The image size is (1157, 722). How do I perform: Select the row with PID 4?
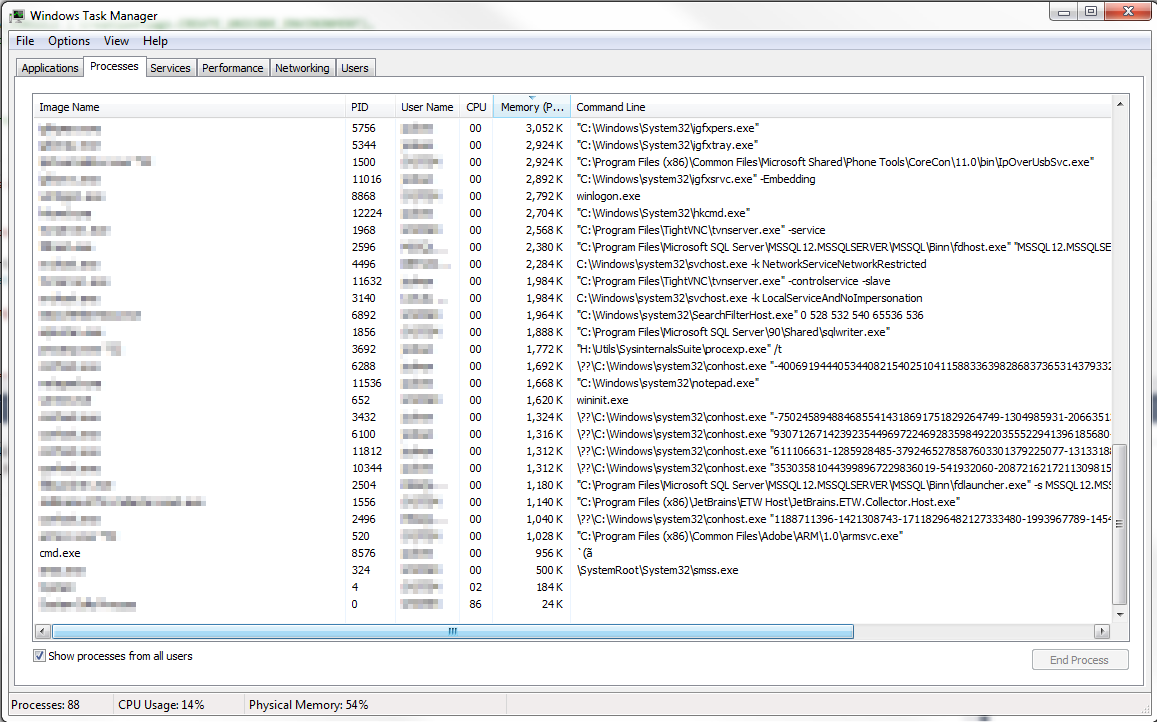(573, 587)
